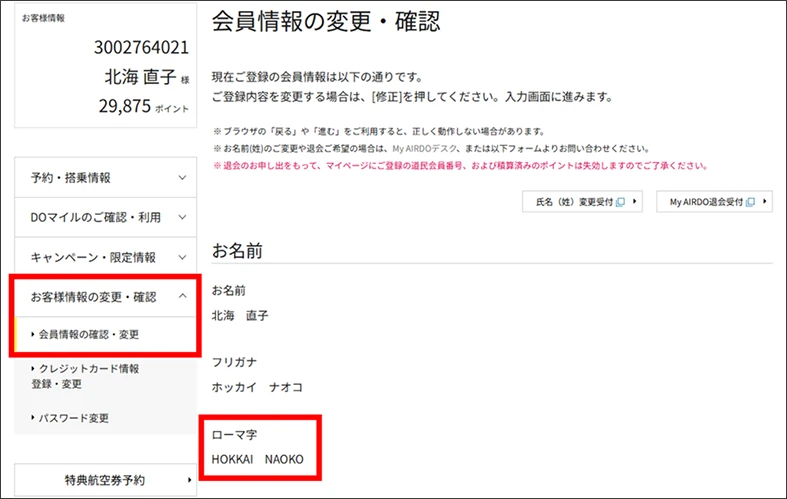Select the キャンペーン・限定情報 menu label

(x=92, y=257)
